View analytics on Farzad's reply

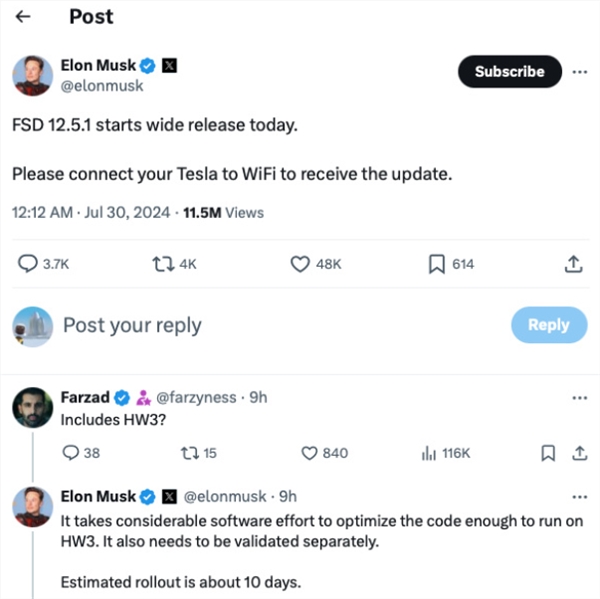click(428, 453)
